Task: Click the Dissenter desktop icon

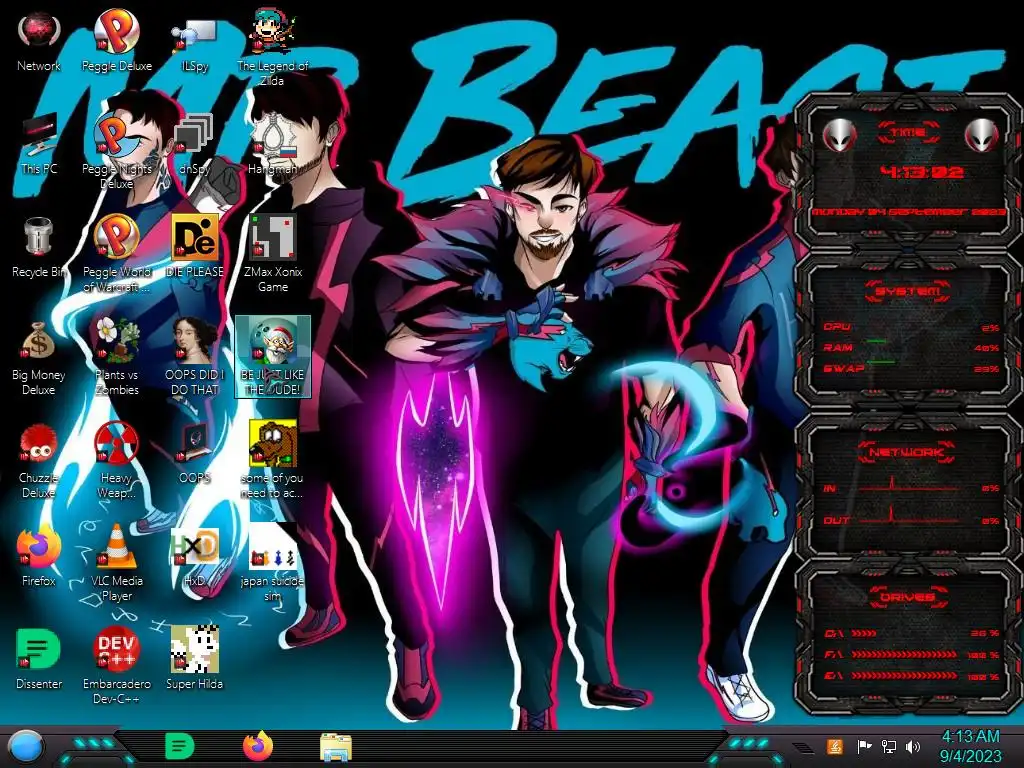Action: 39,660
